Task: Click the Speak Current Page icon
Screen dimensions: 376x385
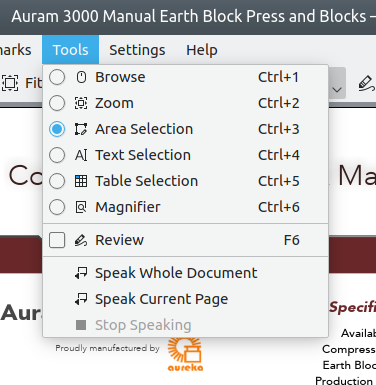Action: click(81, 299)
